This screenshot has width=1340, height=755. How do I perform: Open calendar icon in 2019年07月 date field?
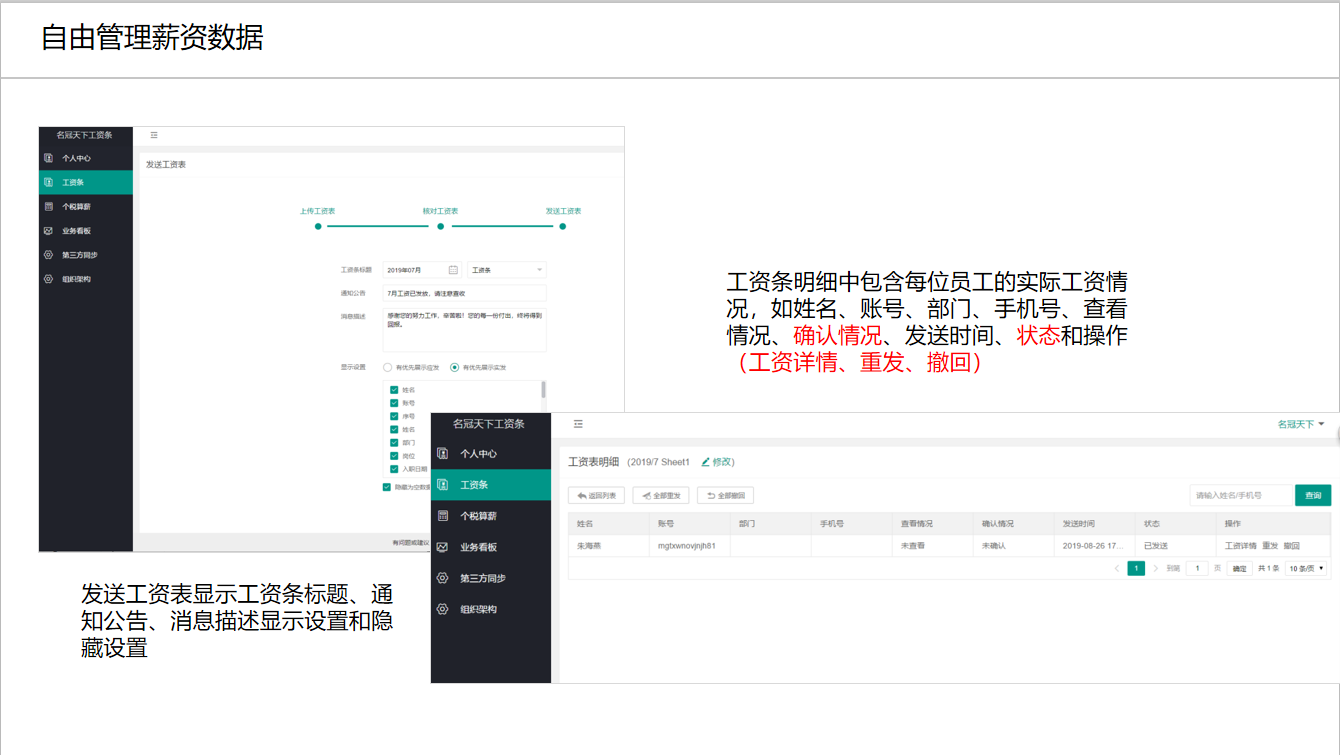click(452, 270)
